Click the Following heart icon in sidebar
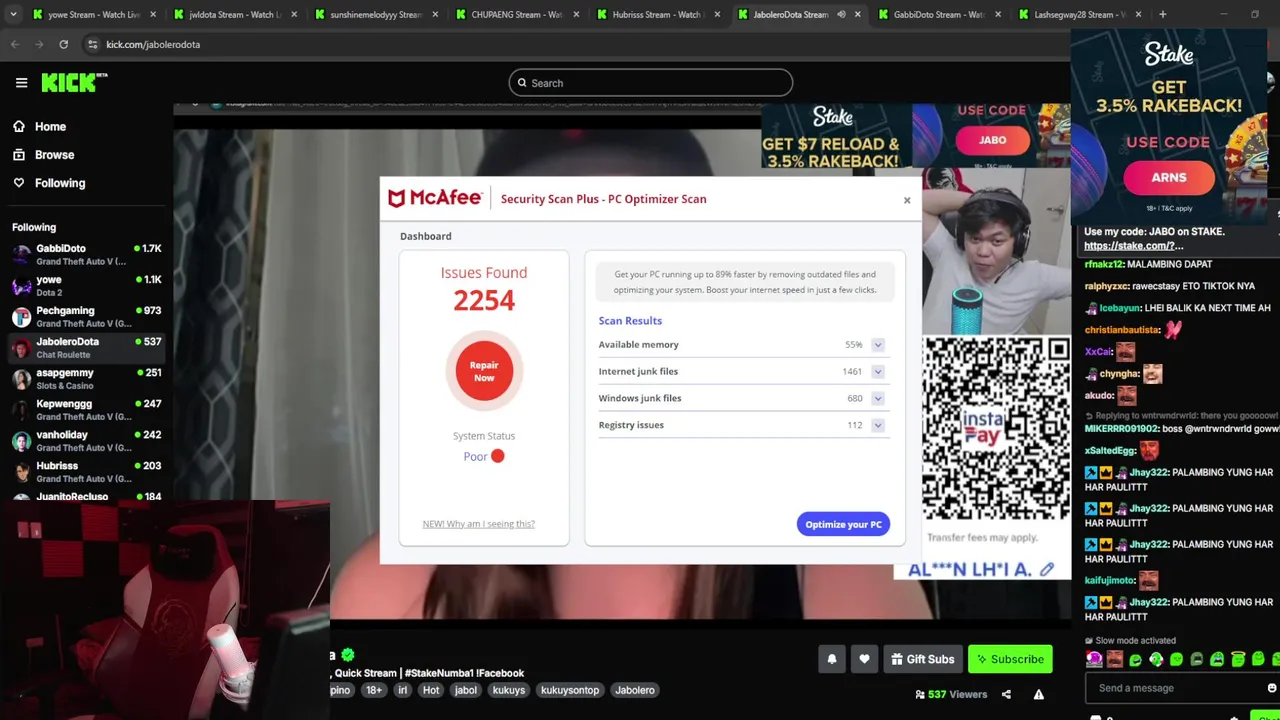Viewport: 1280px width, 720px height. click(x=19, y=183)
